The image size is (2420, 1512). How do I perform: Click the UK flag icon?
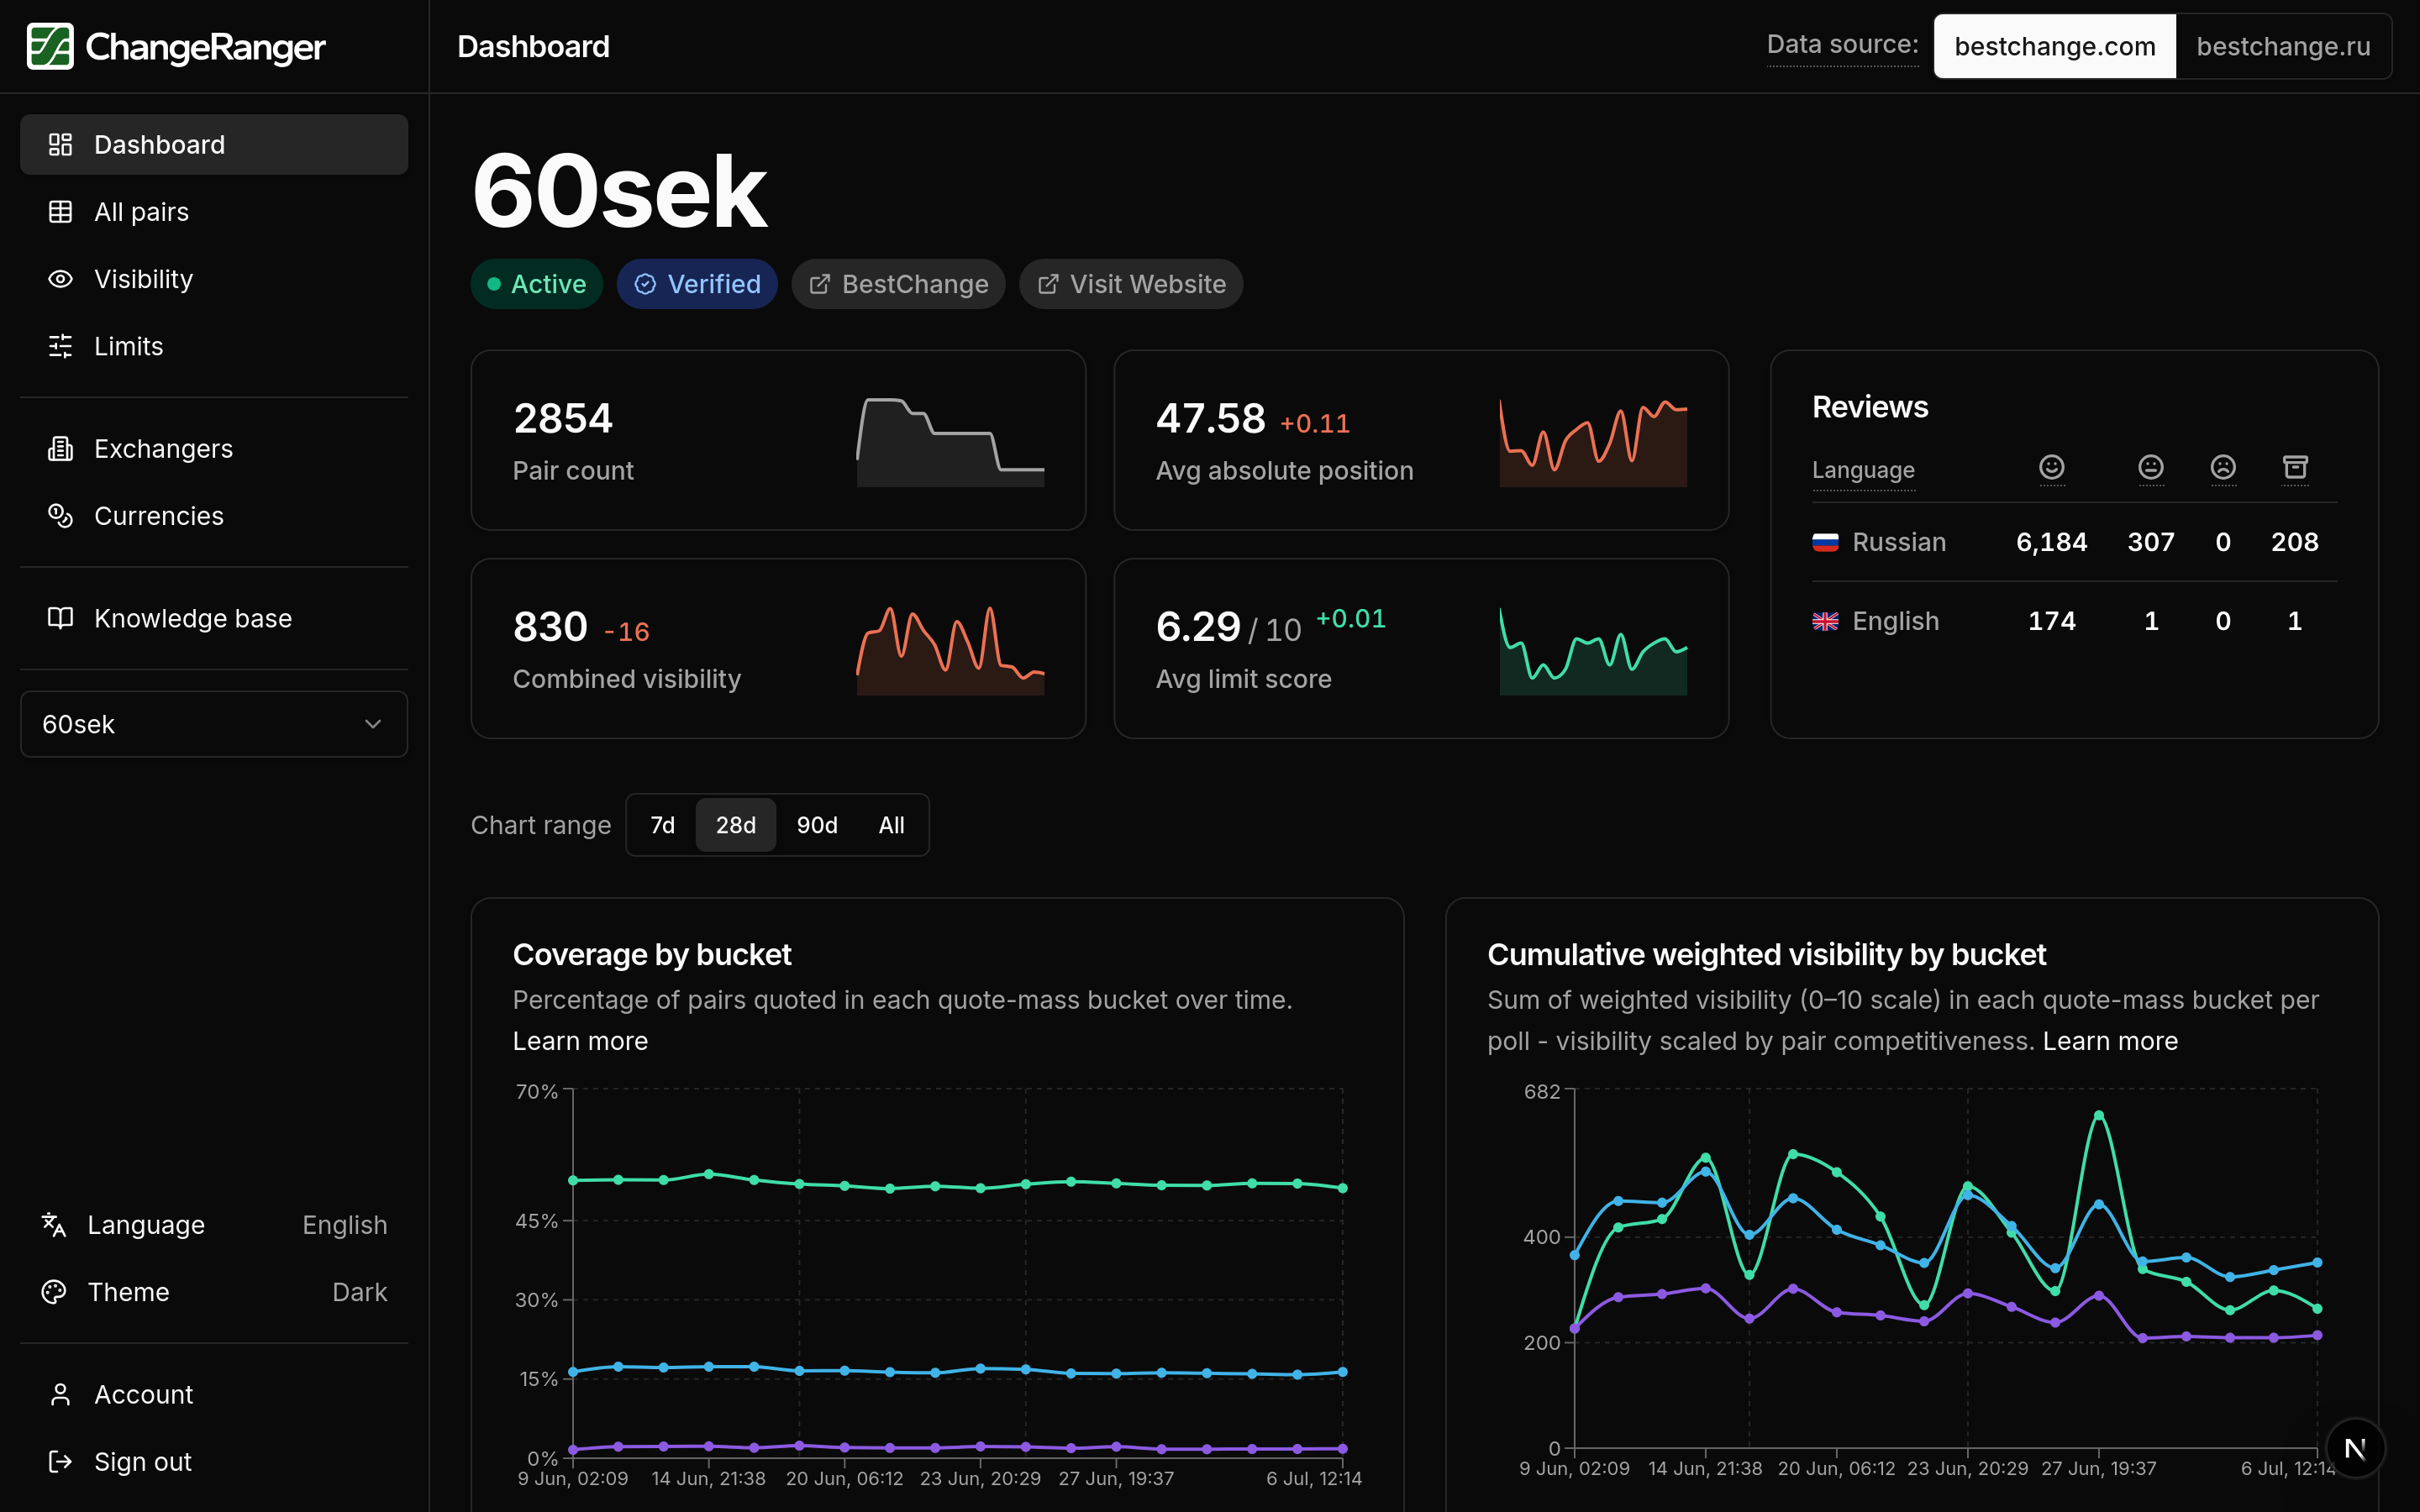1825,621
